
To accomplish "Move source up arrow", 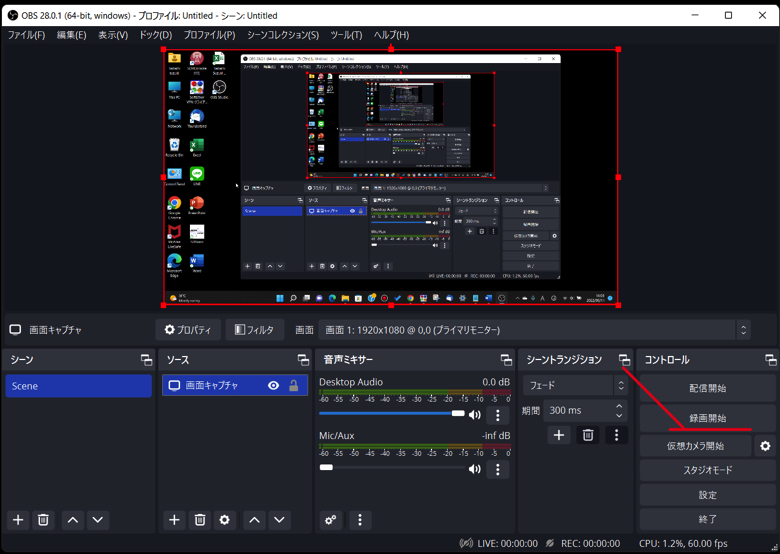I will pos(254,520).
